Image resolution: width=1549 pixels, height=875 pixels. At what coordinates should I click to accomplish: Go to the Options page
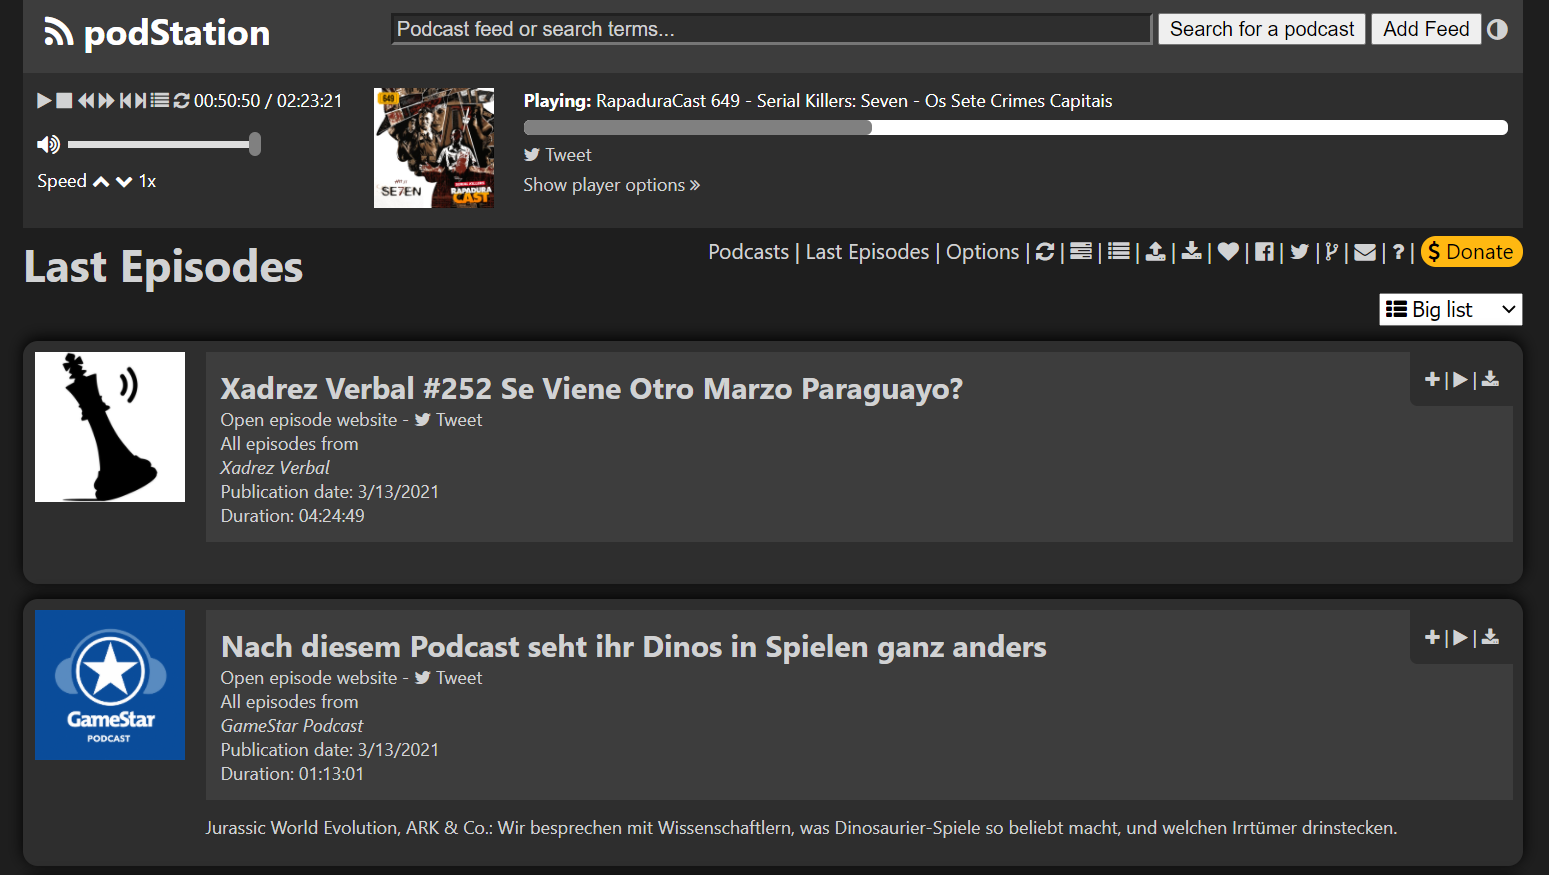click(982, 251)
